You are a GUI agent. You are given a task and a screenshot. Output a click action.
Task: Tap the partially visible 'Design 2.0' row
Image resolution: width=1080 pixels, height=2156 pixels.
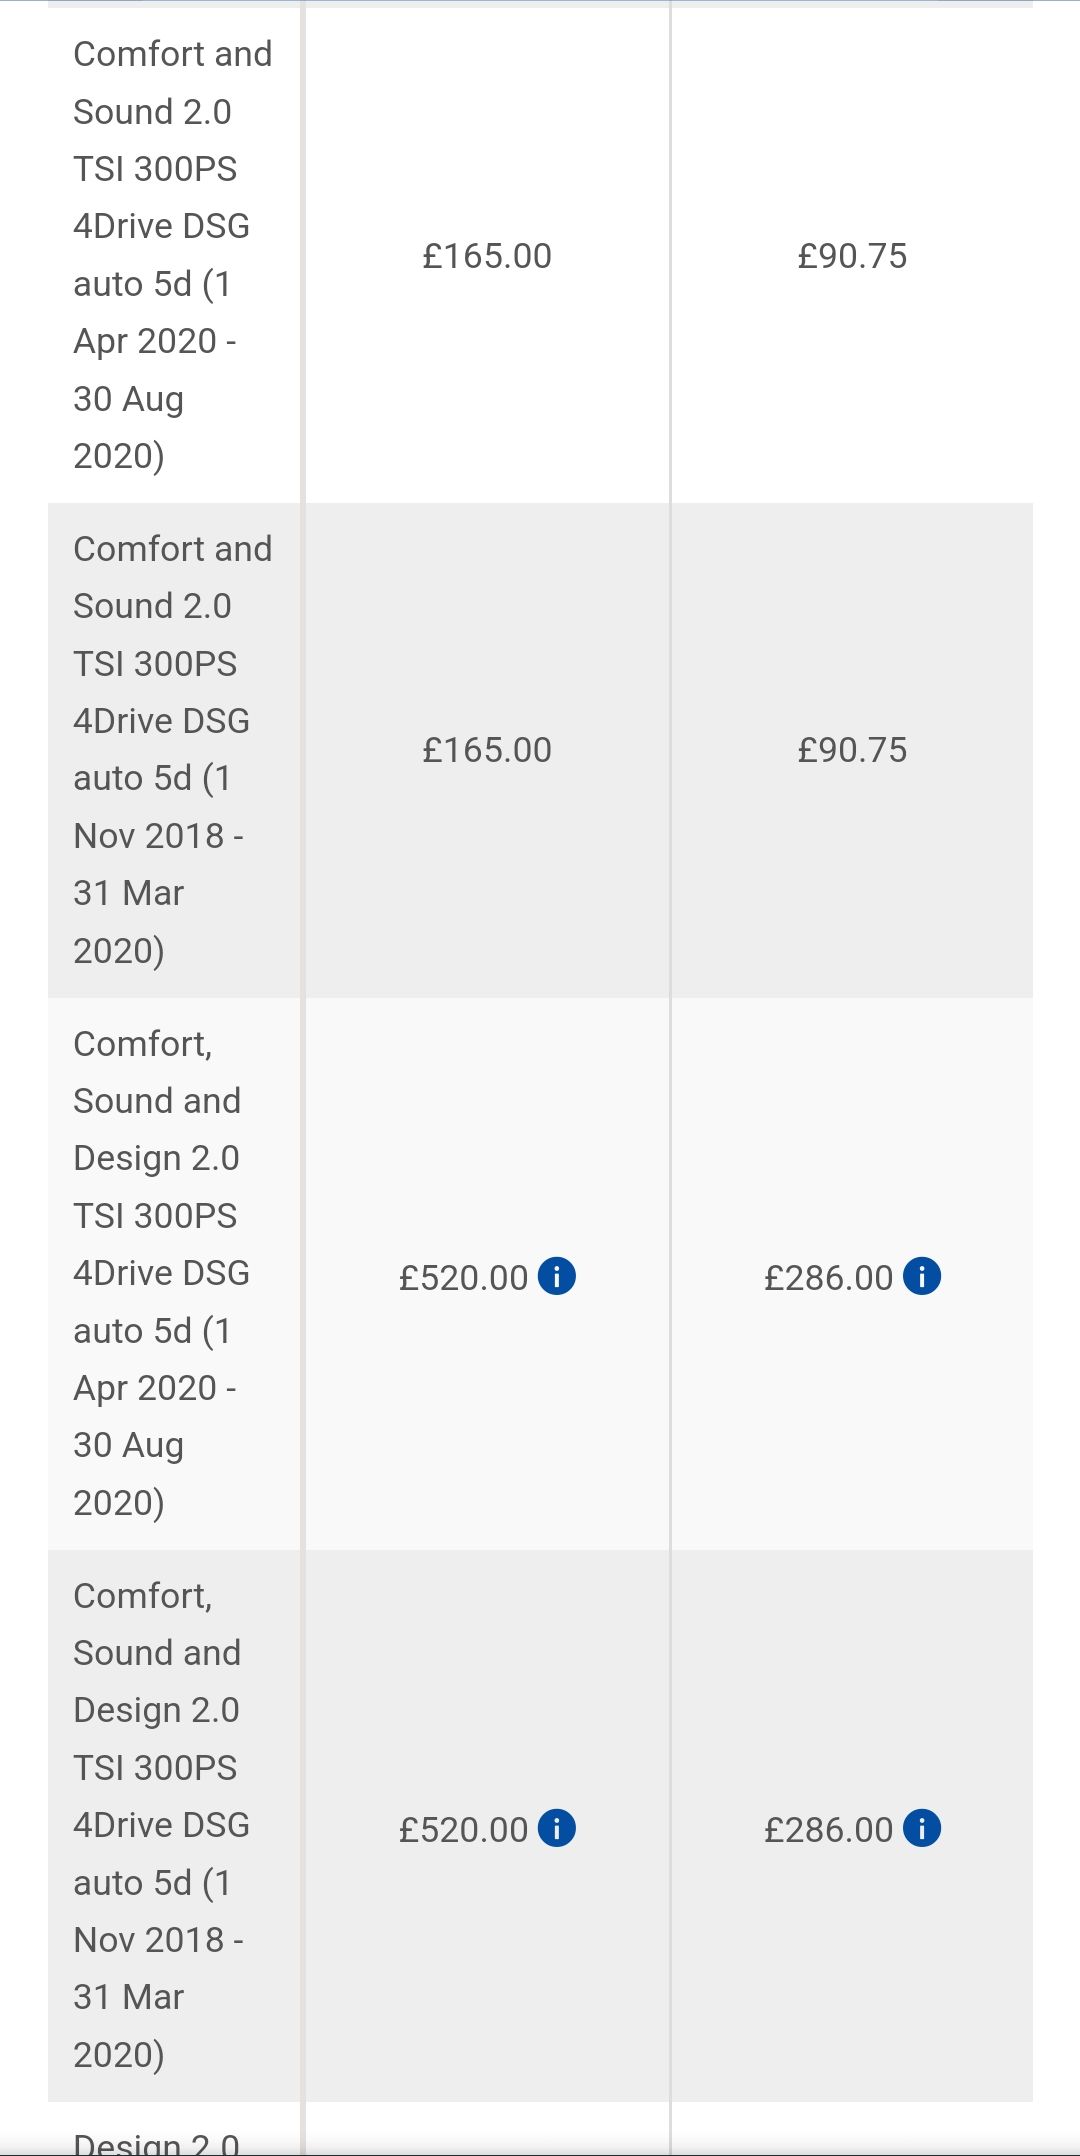pyautogui.click(x=157, y=2142)
